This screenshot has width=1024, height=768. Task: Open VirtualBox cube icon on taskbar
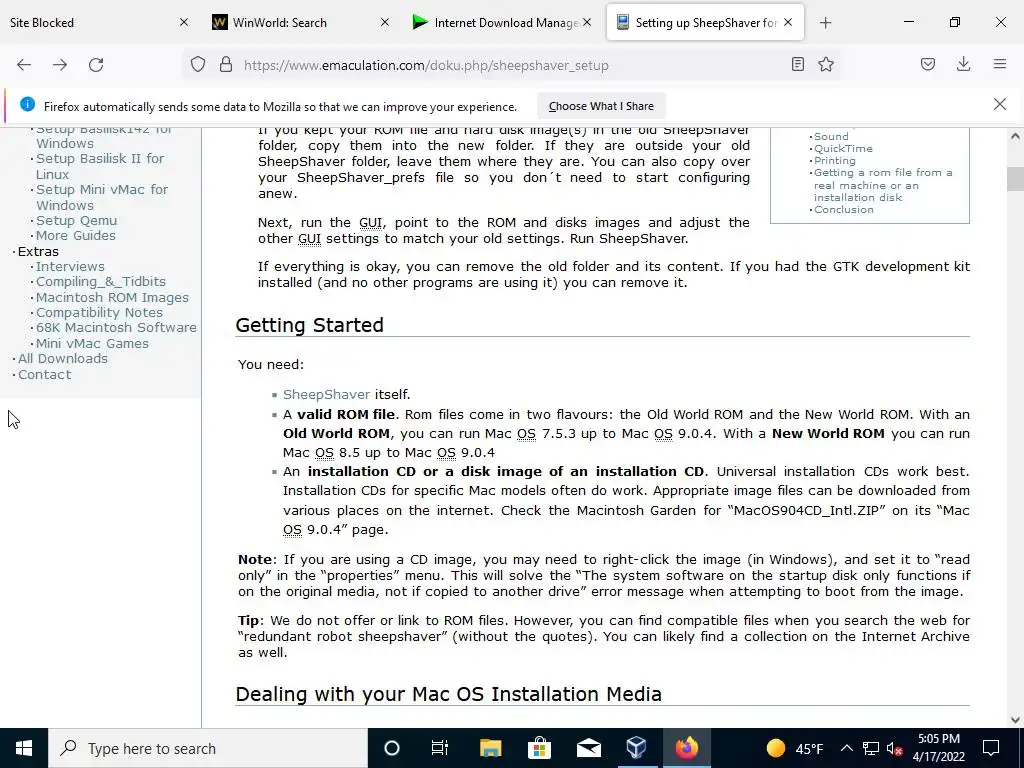pyautogui.click(x=637, y=748)
